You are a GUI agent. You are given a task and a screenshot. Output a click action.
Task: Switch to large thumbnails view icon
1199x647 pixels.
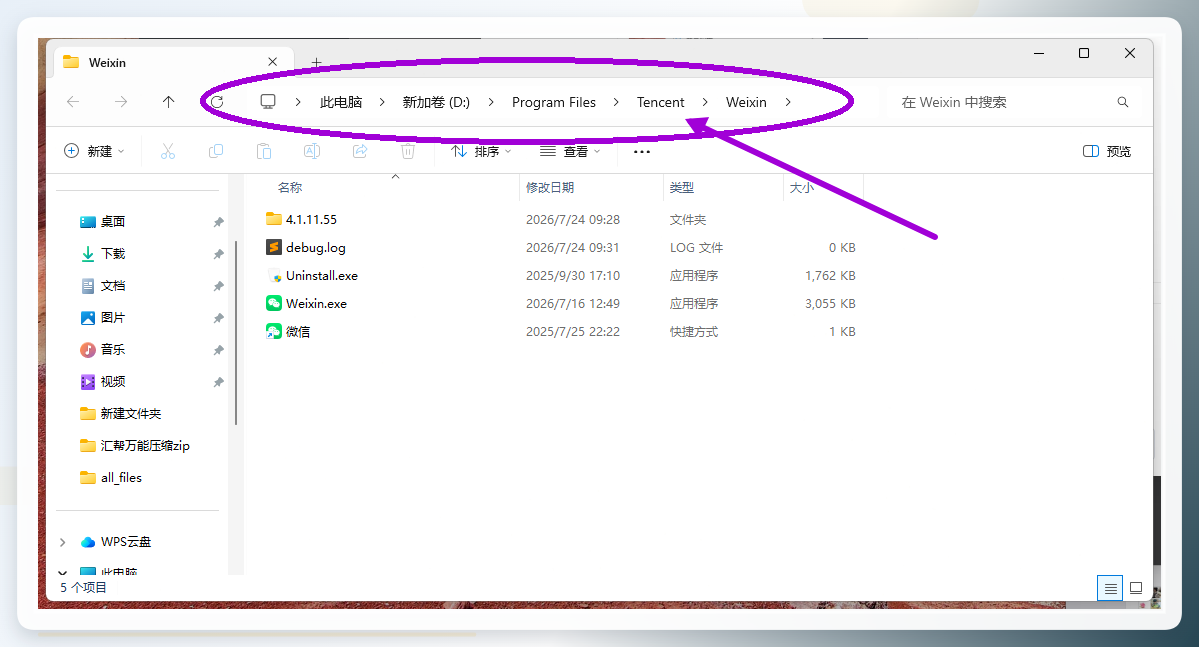click(x=1136, y=588)
